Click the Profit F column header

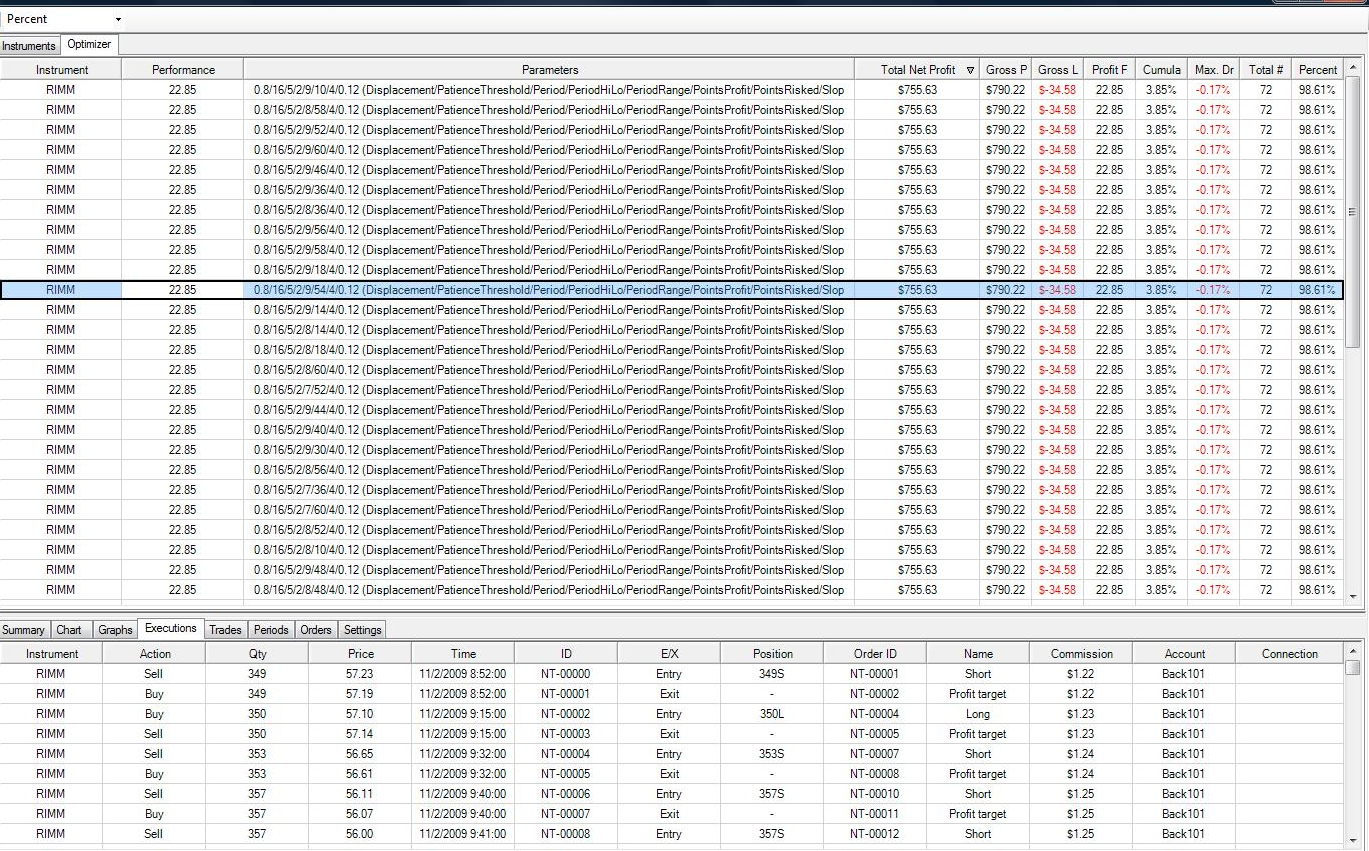click(1110, 70)
